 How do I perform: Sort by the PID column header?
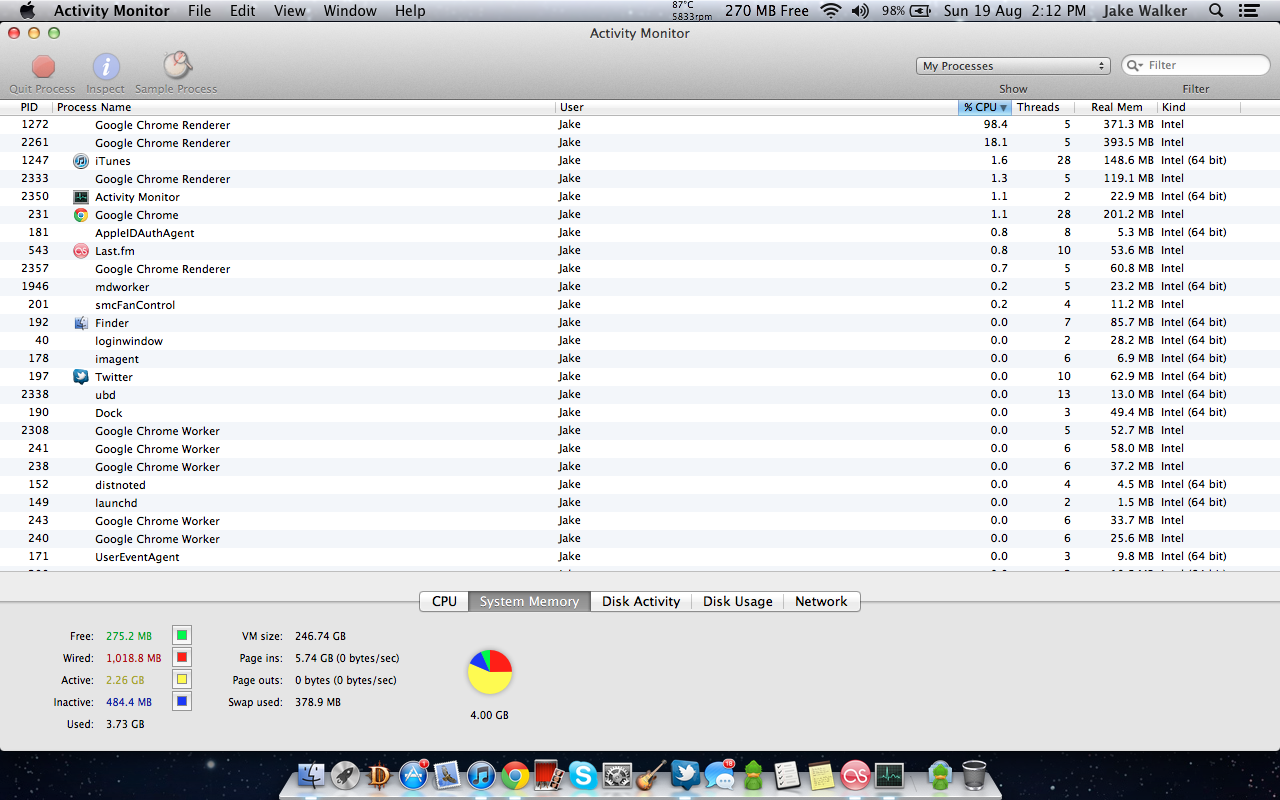29,107
